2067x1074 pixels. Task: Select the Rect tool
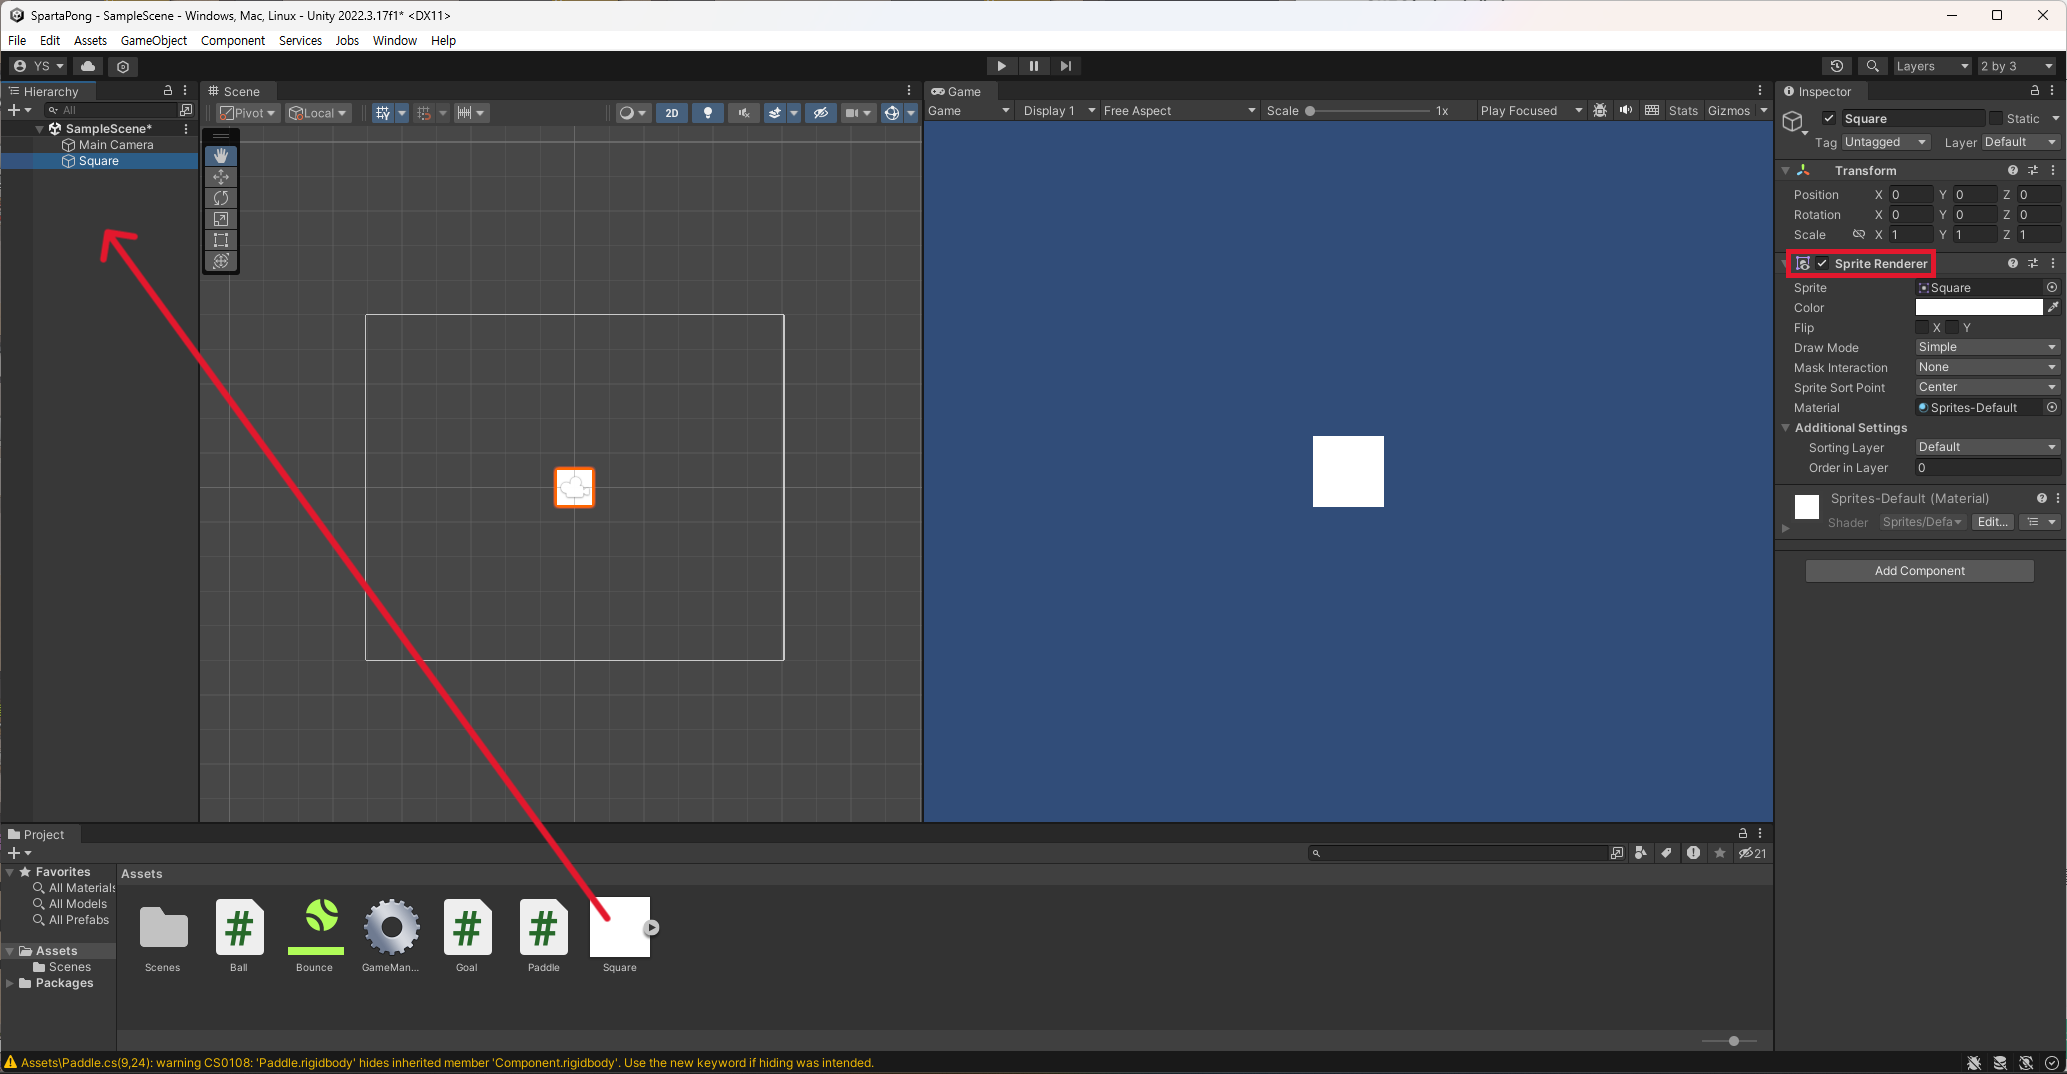point(220,240)
